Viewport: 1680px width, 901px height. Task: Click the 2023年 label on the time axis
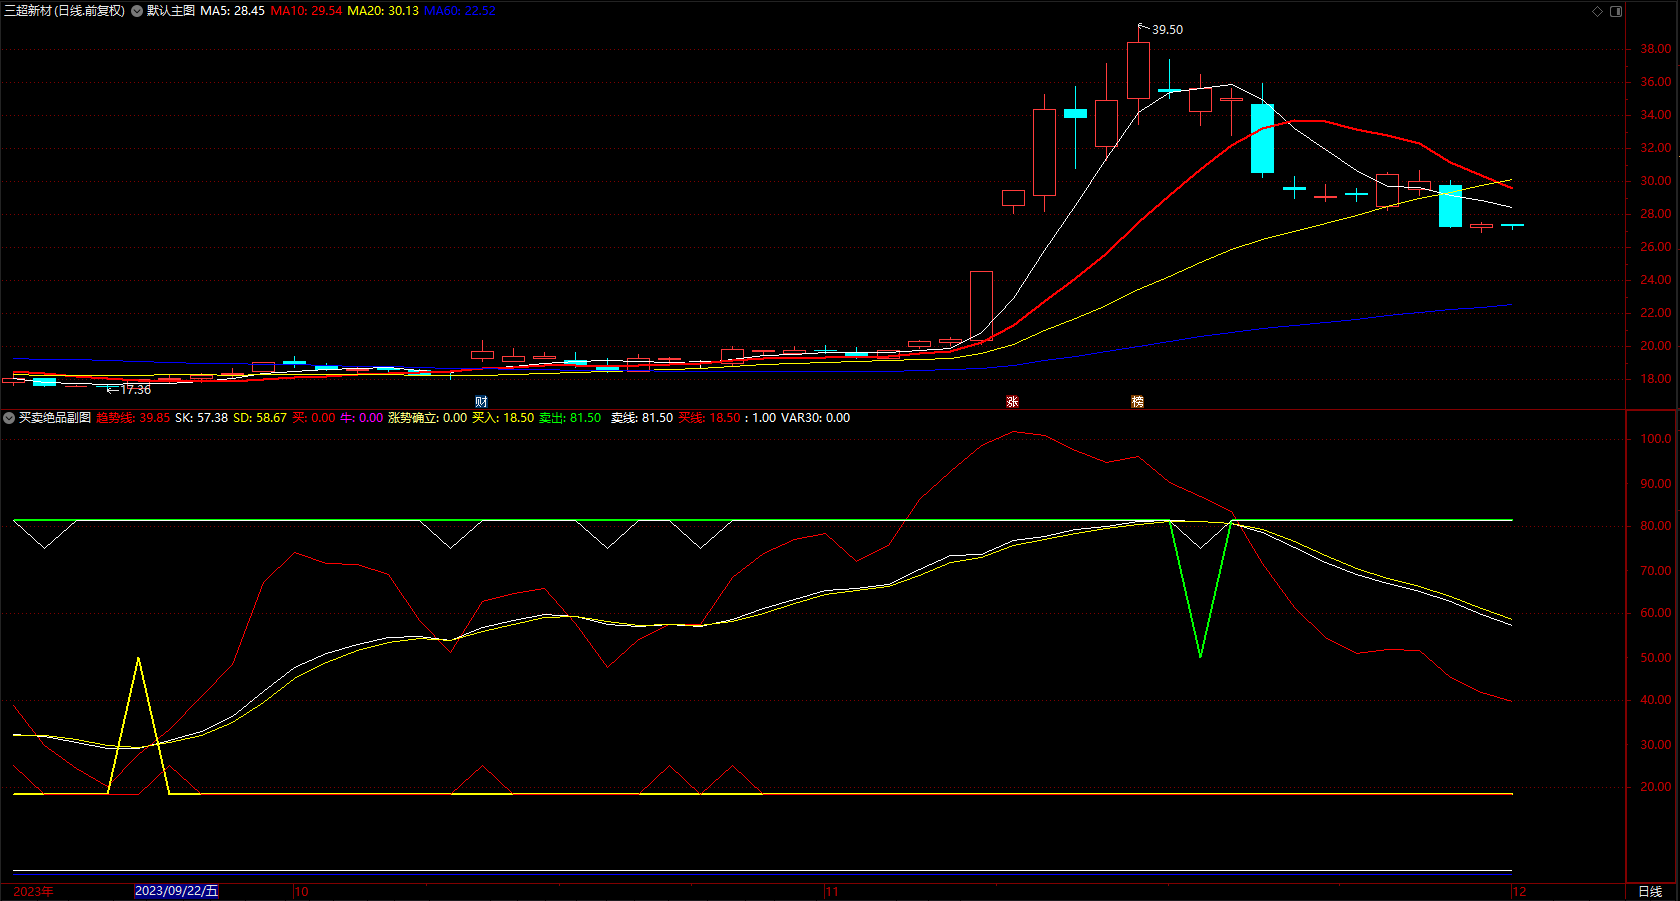click(x=34, y=891)
